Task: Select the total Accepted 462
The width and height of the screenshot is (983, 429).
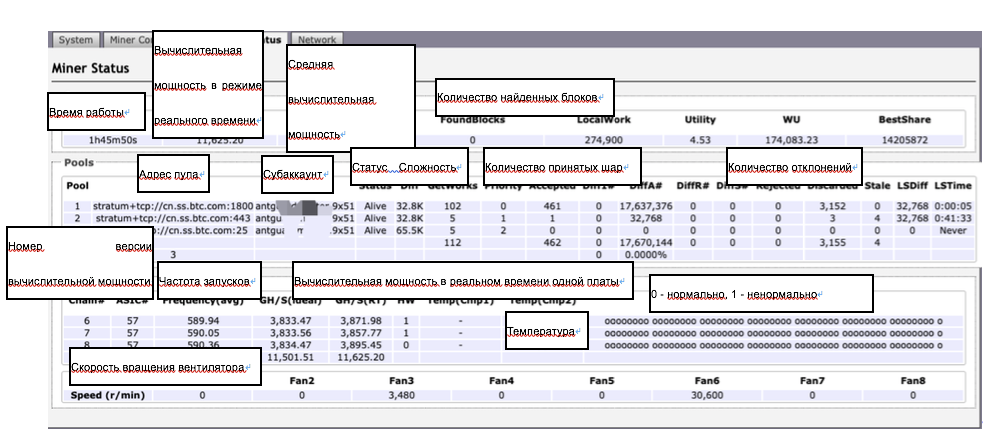Action: (552, 243)
